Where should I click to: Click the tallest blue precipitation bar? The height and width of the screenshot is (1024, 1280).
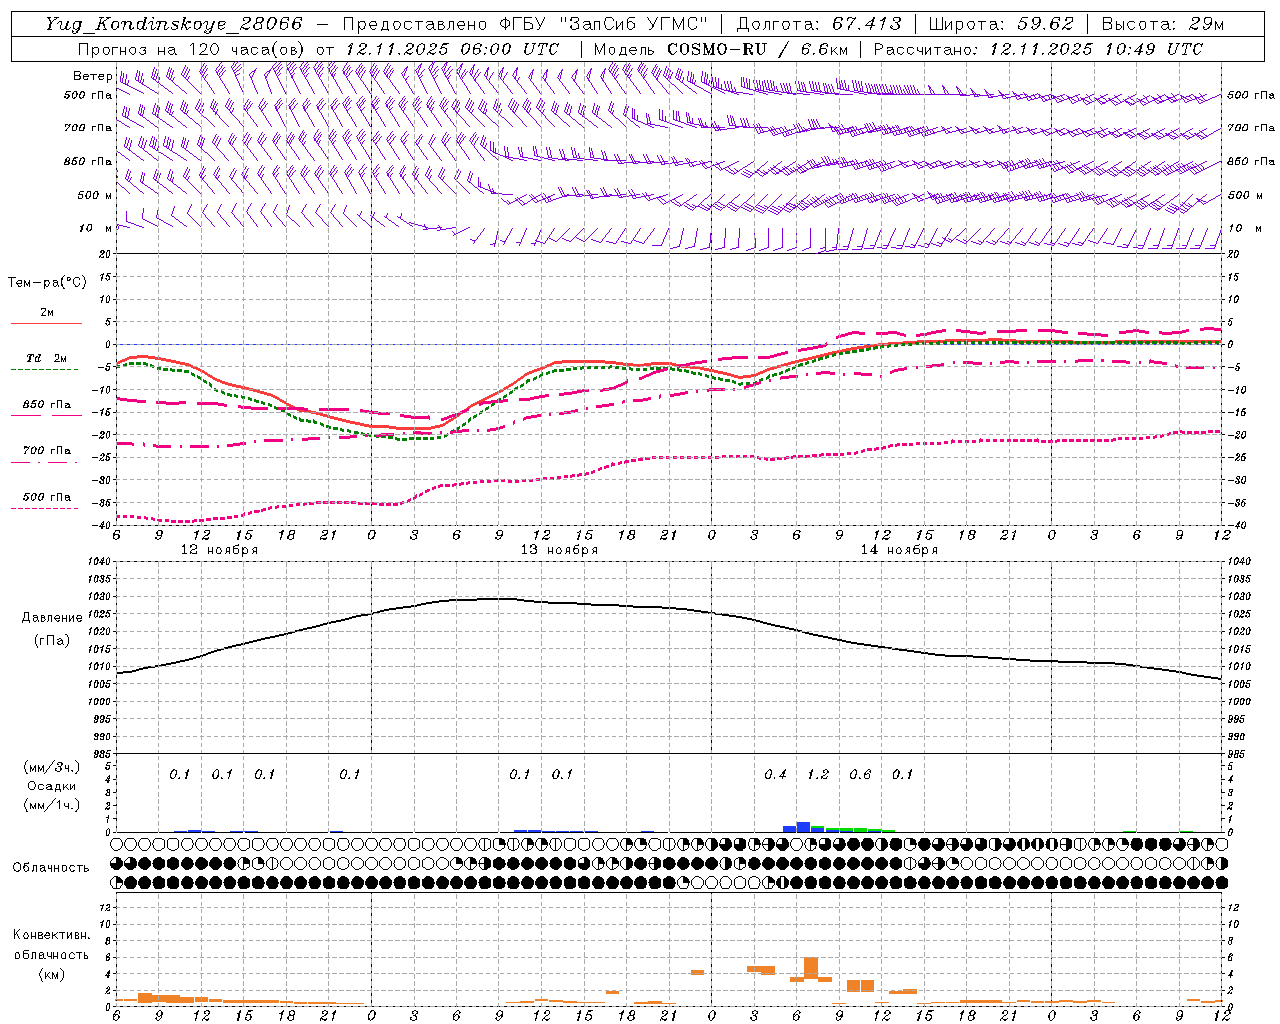tap(803, 827)
